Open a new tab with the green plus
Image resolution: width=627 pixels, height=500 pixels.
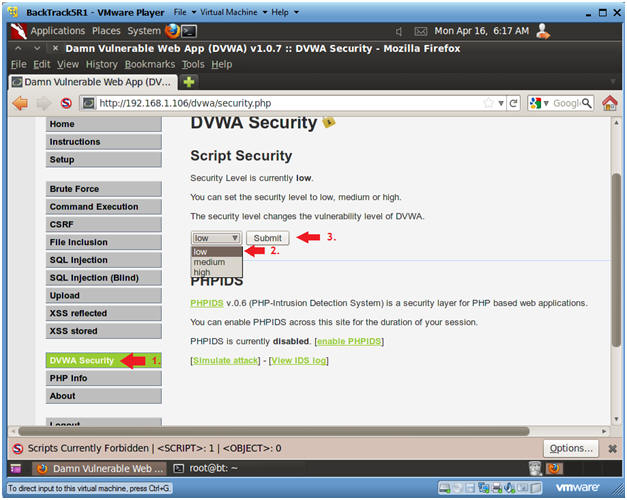click(189, 82)
